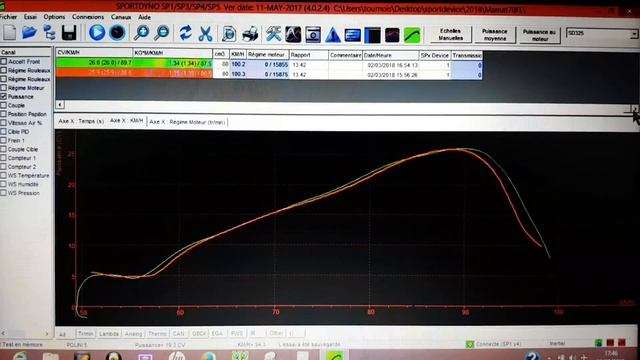
Task: Click the scissors cut icon
Action: click(205, 33)
